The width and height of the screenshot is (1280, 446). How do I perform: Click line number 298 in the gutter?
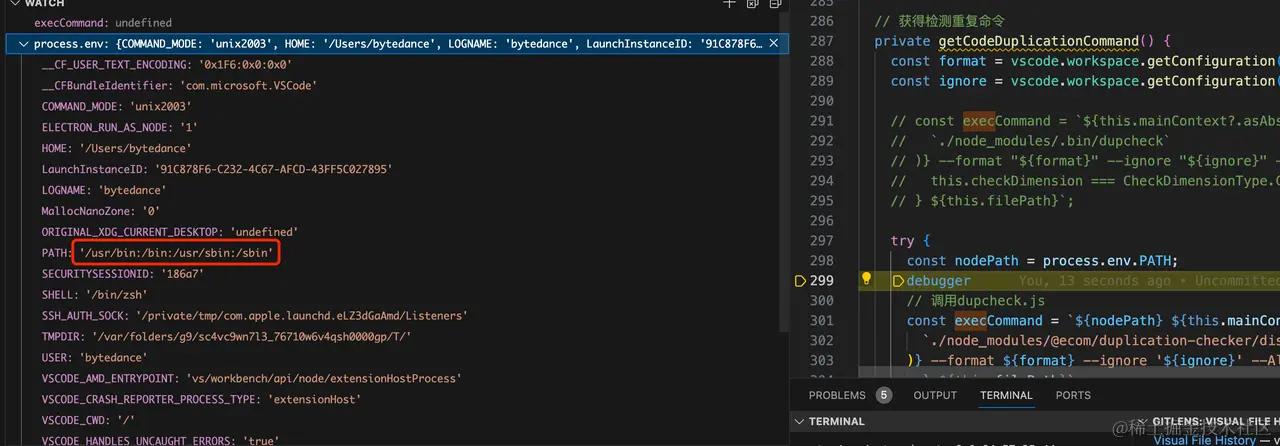coord(821,261)
